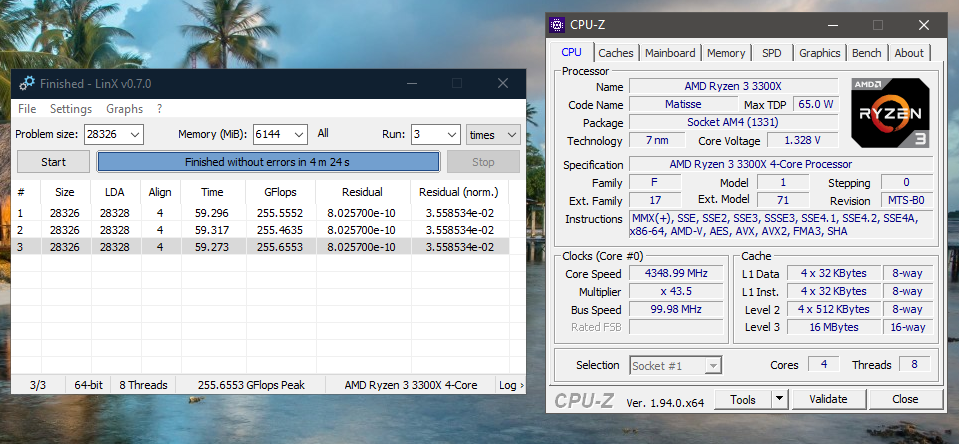This screenshot has width=959, height=444.
Task: Click the GFlops column header
Action: tap(281, 192)
